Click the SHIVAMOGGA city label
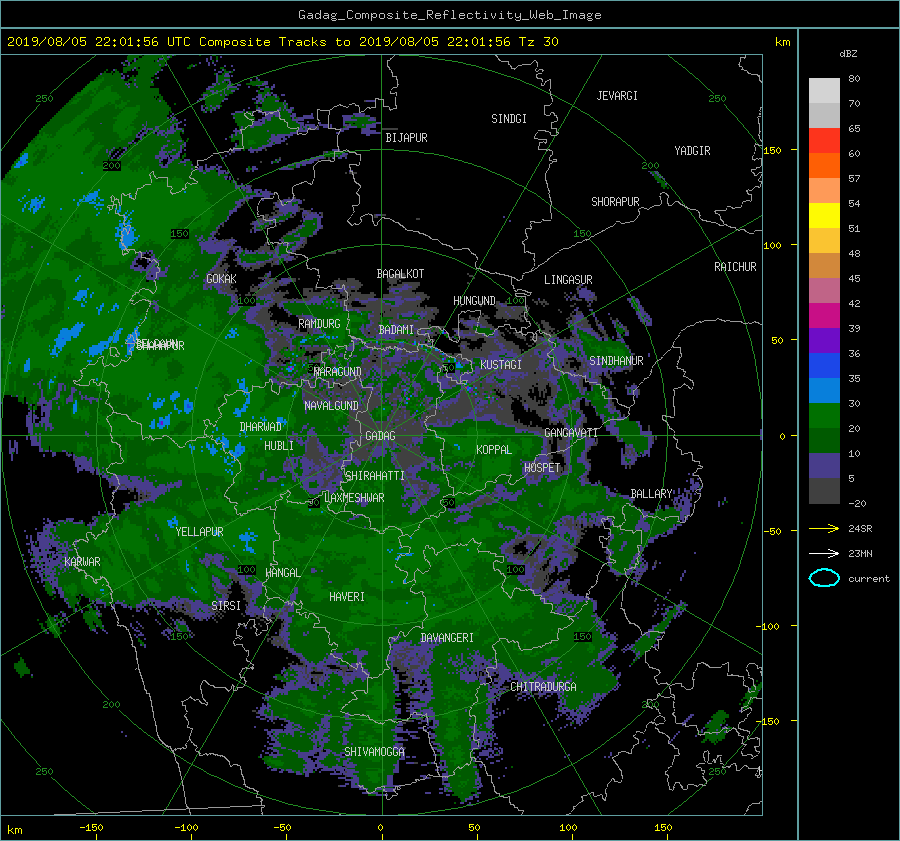900x841 pixels. (374, 751)
